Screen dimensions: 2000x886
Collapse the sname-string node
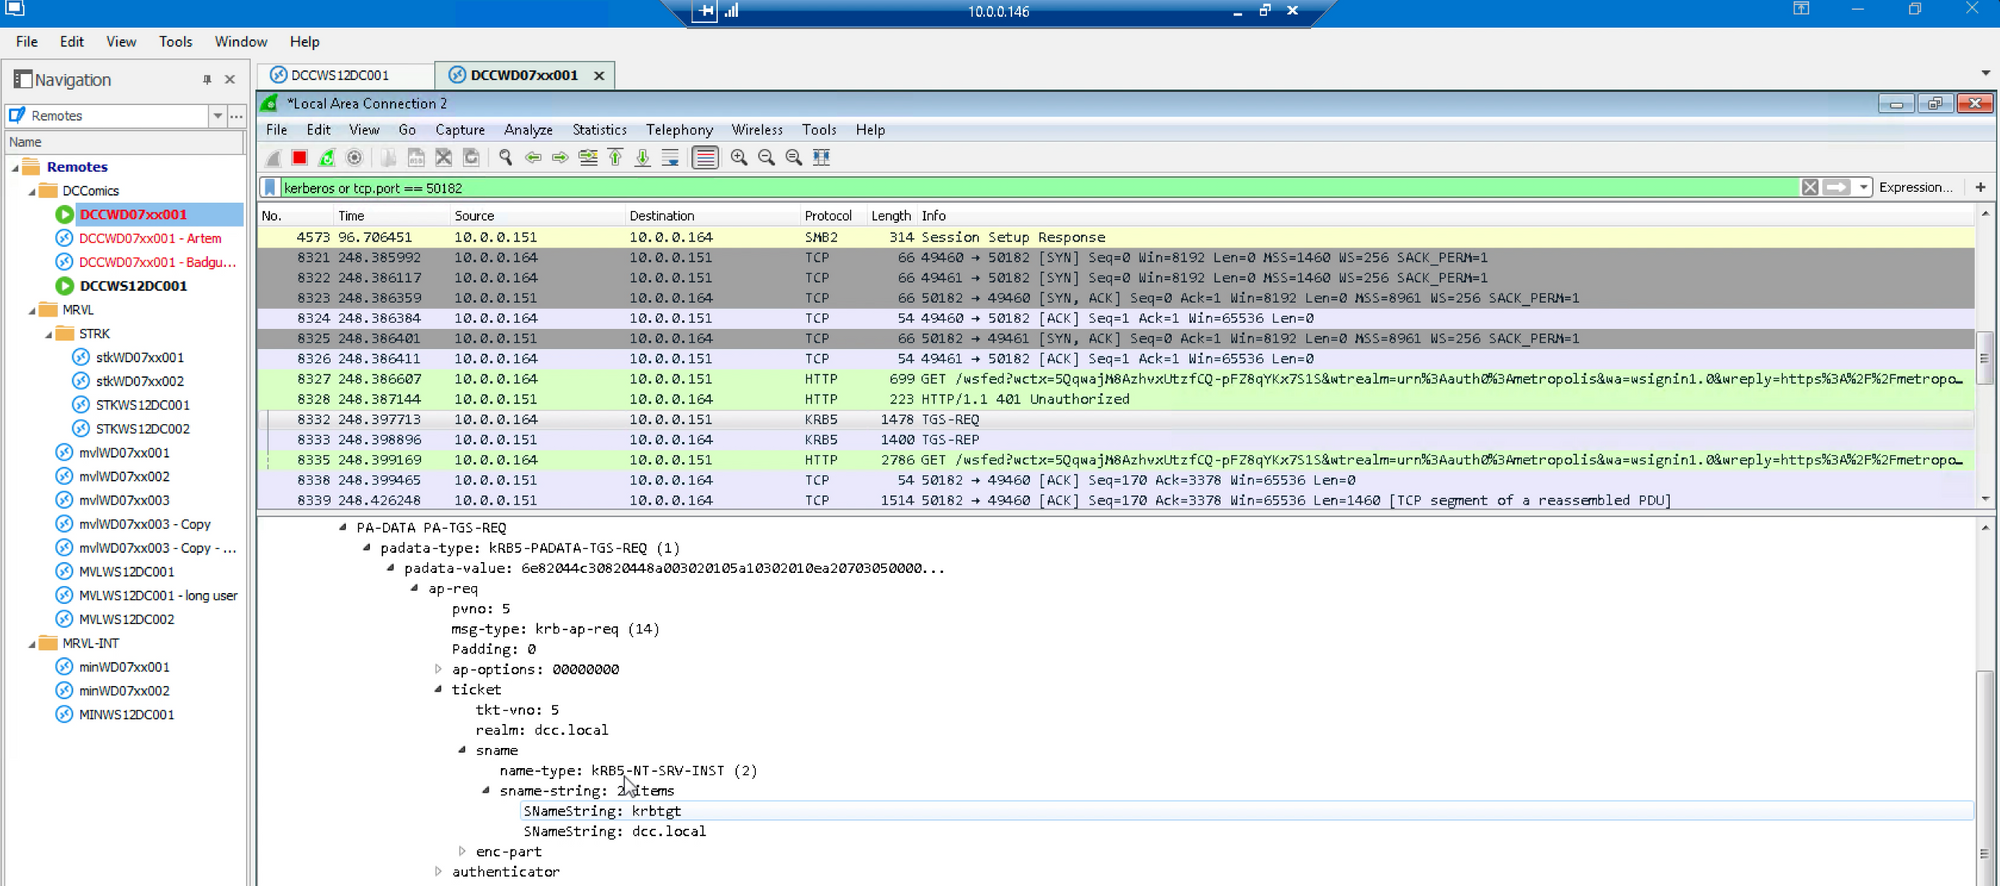click(x=486, y=790)
